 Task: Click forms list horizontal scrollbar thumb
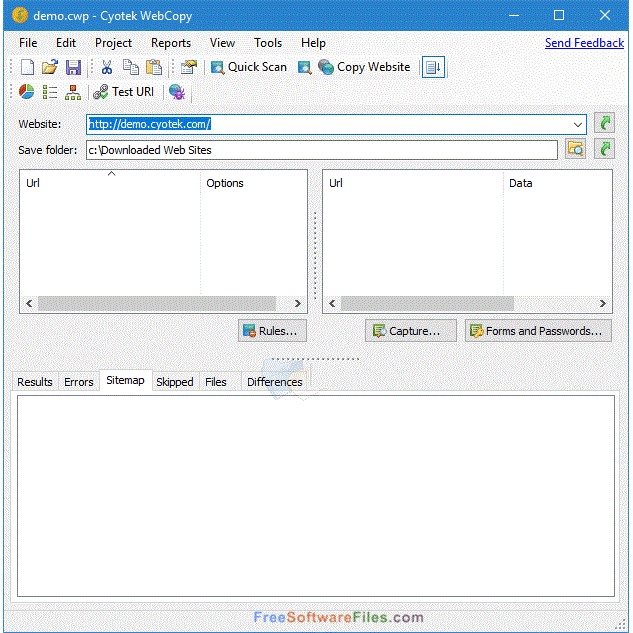coord(427,303)
